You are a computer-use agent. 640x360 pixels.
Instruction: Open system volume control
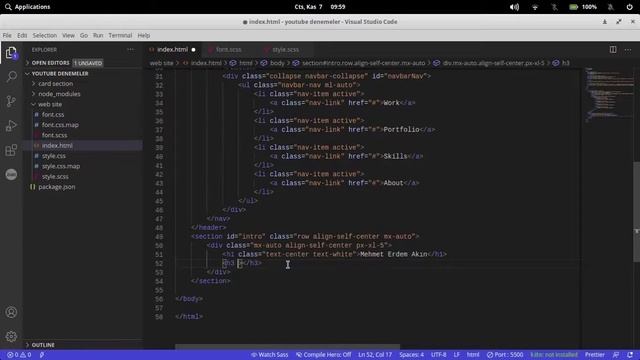coord(514,7)
